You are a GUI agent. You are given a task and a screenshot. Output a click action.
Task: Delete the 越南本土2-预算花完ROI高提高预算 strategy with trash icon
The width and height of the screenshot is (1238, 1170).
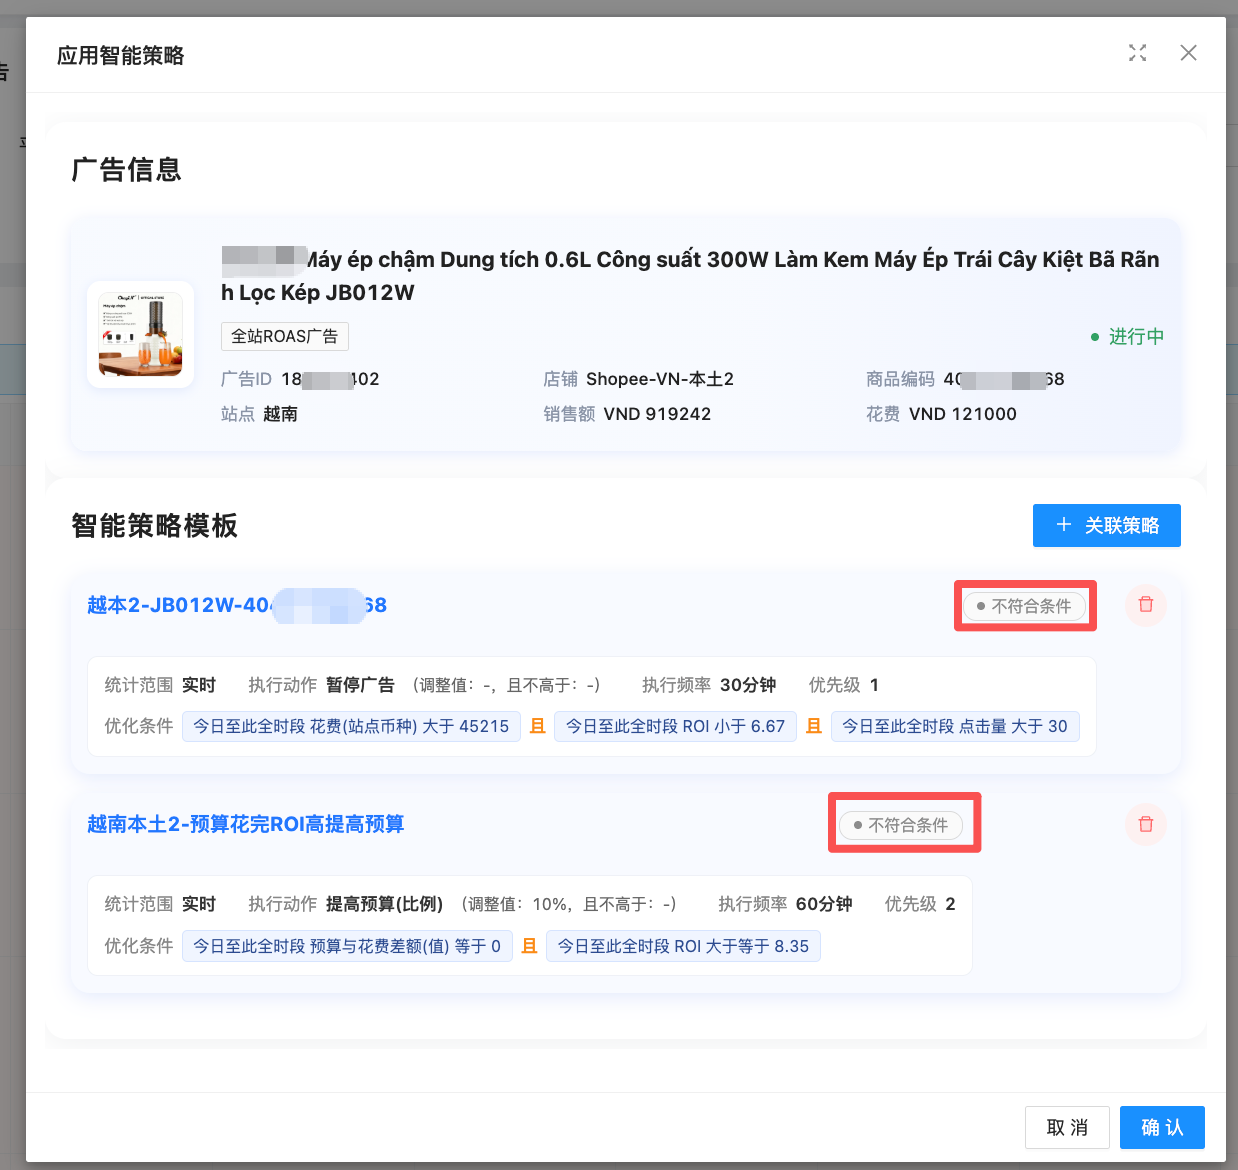point(1146,824)
